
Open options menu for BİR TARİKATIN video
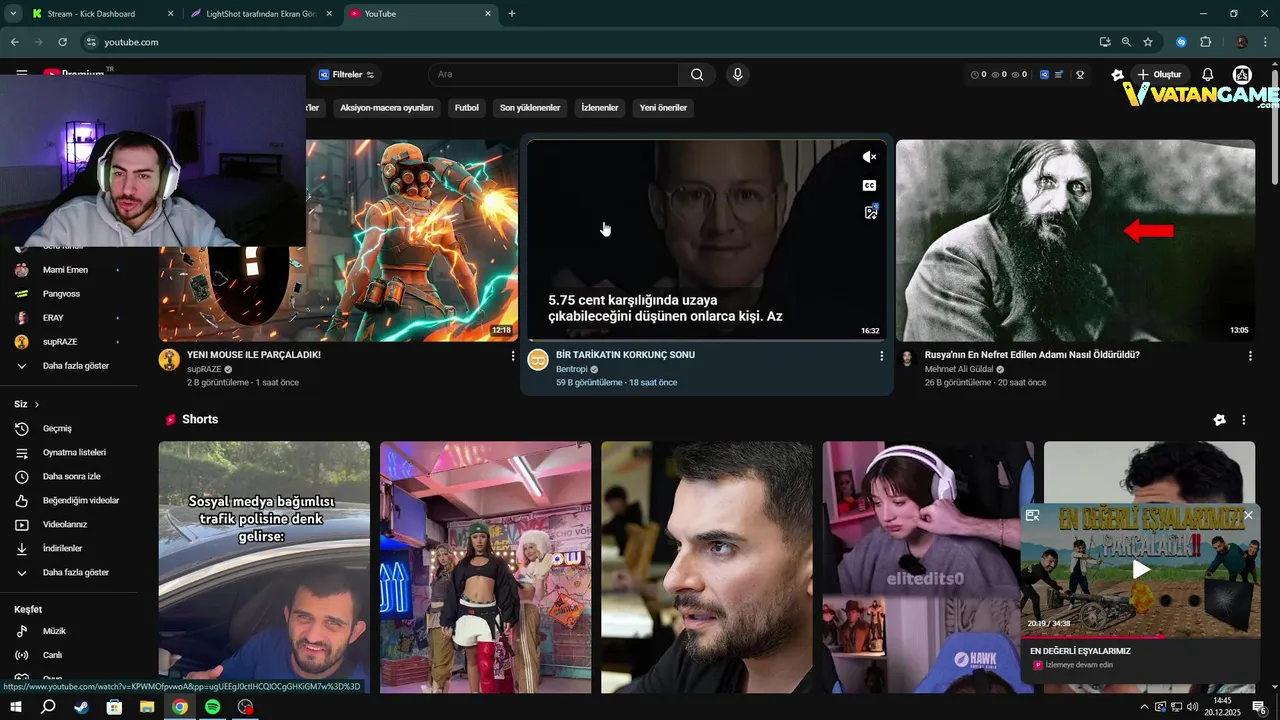881,356
